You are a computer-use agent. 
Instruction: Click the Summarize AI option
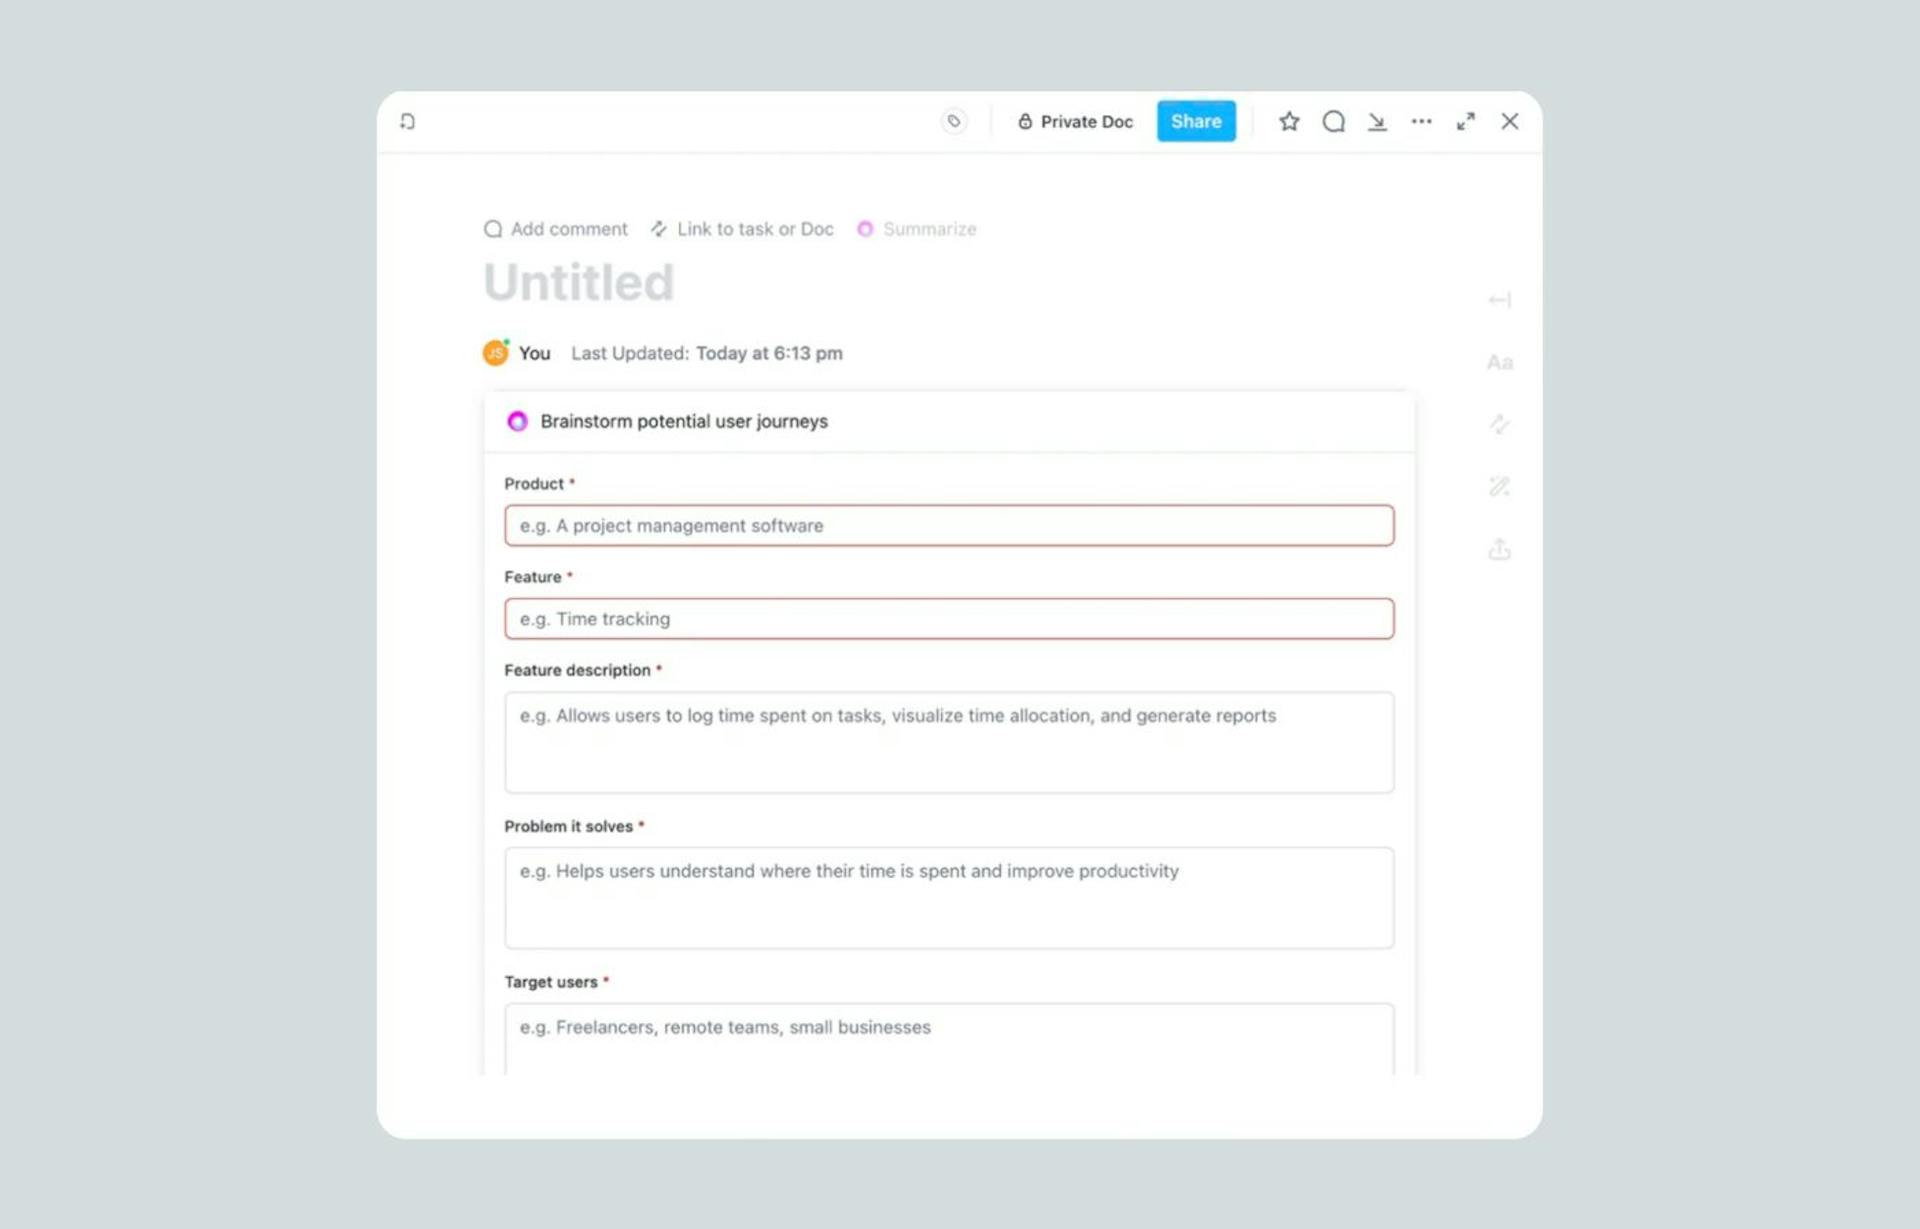[917, 229]
